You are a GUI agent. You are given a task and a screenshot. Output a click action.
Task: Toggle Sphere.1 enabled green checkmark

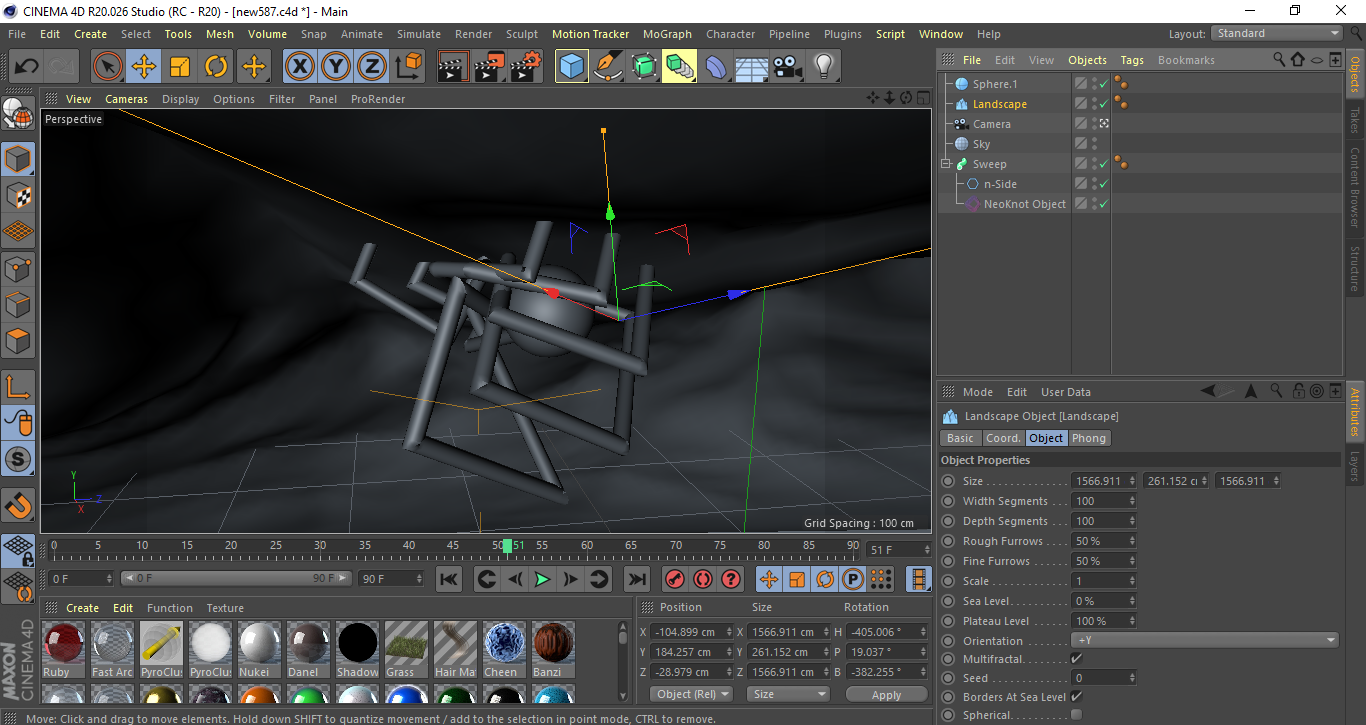point(1104,84)
